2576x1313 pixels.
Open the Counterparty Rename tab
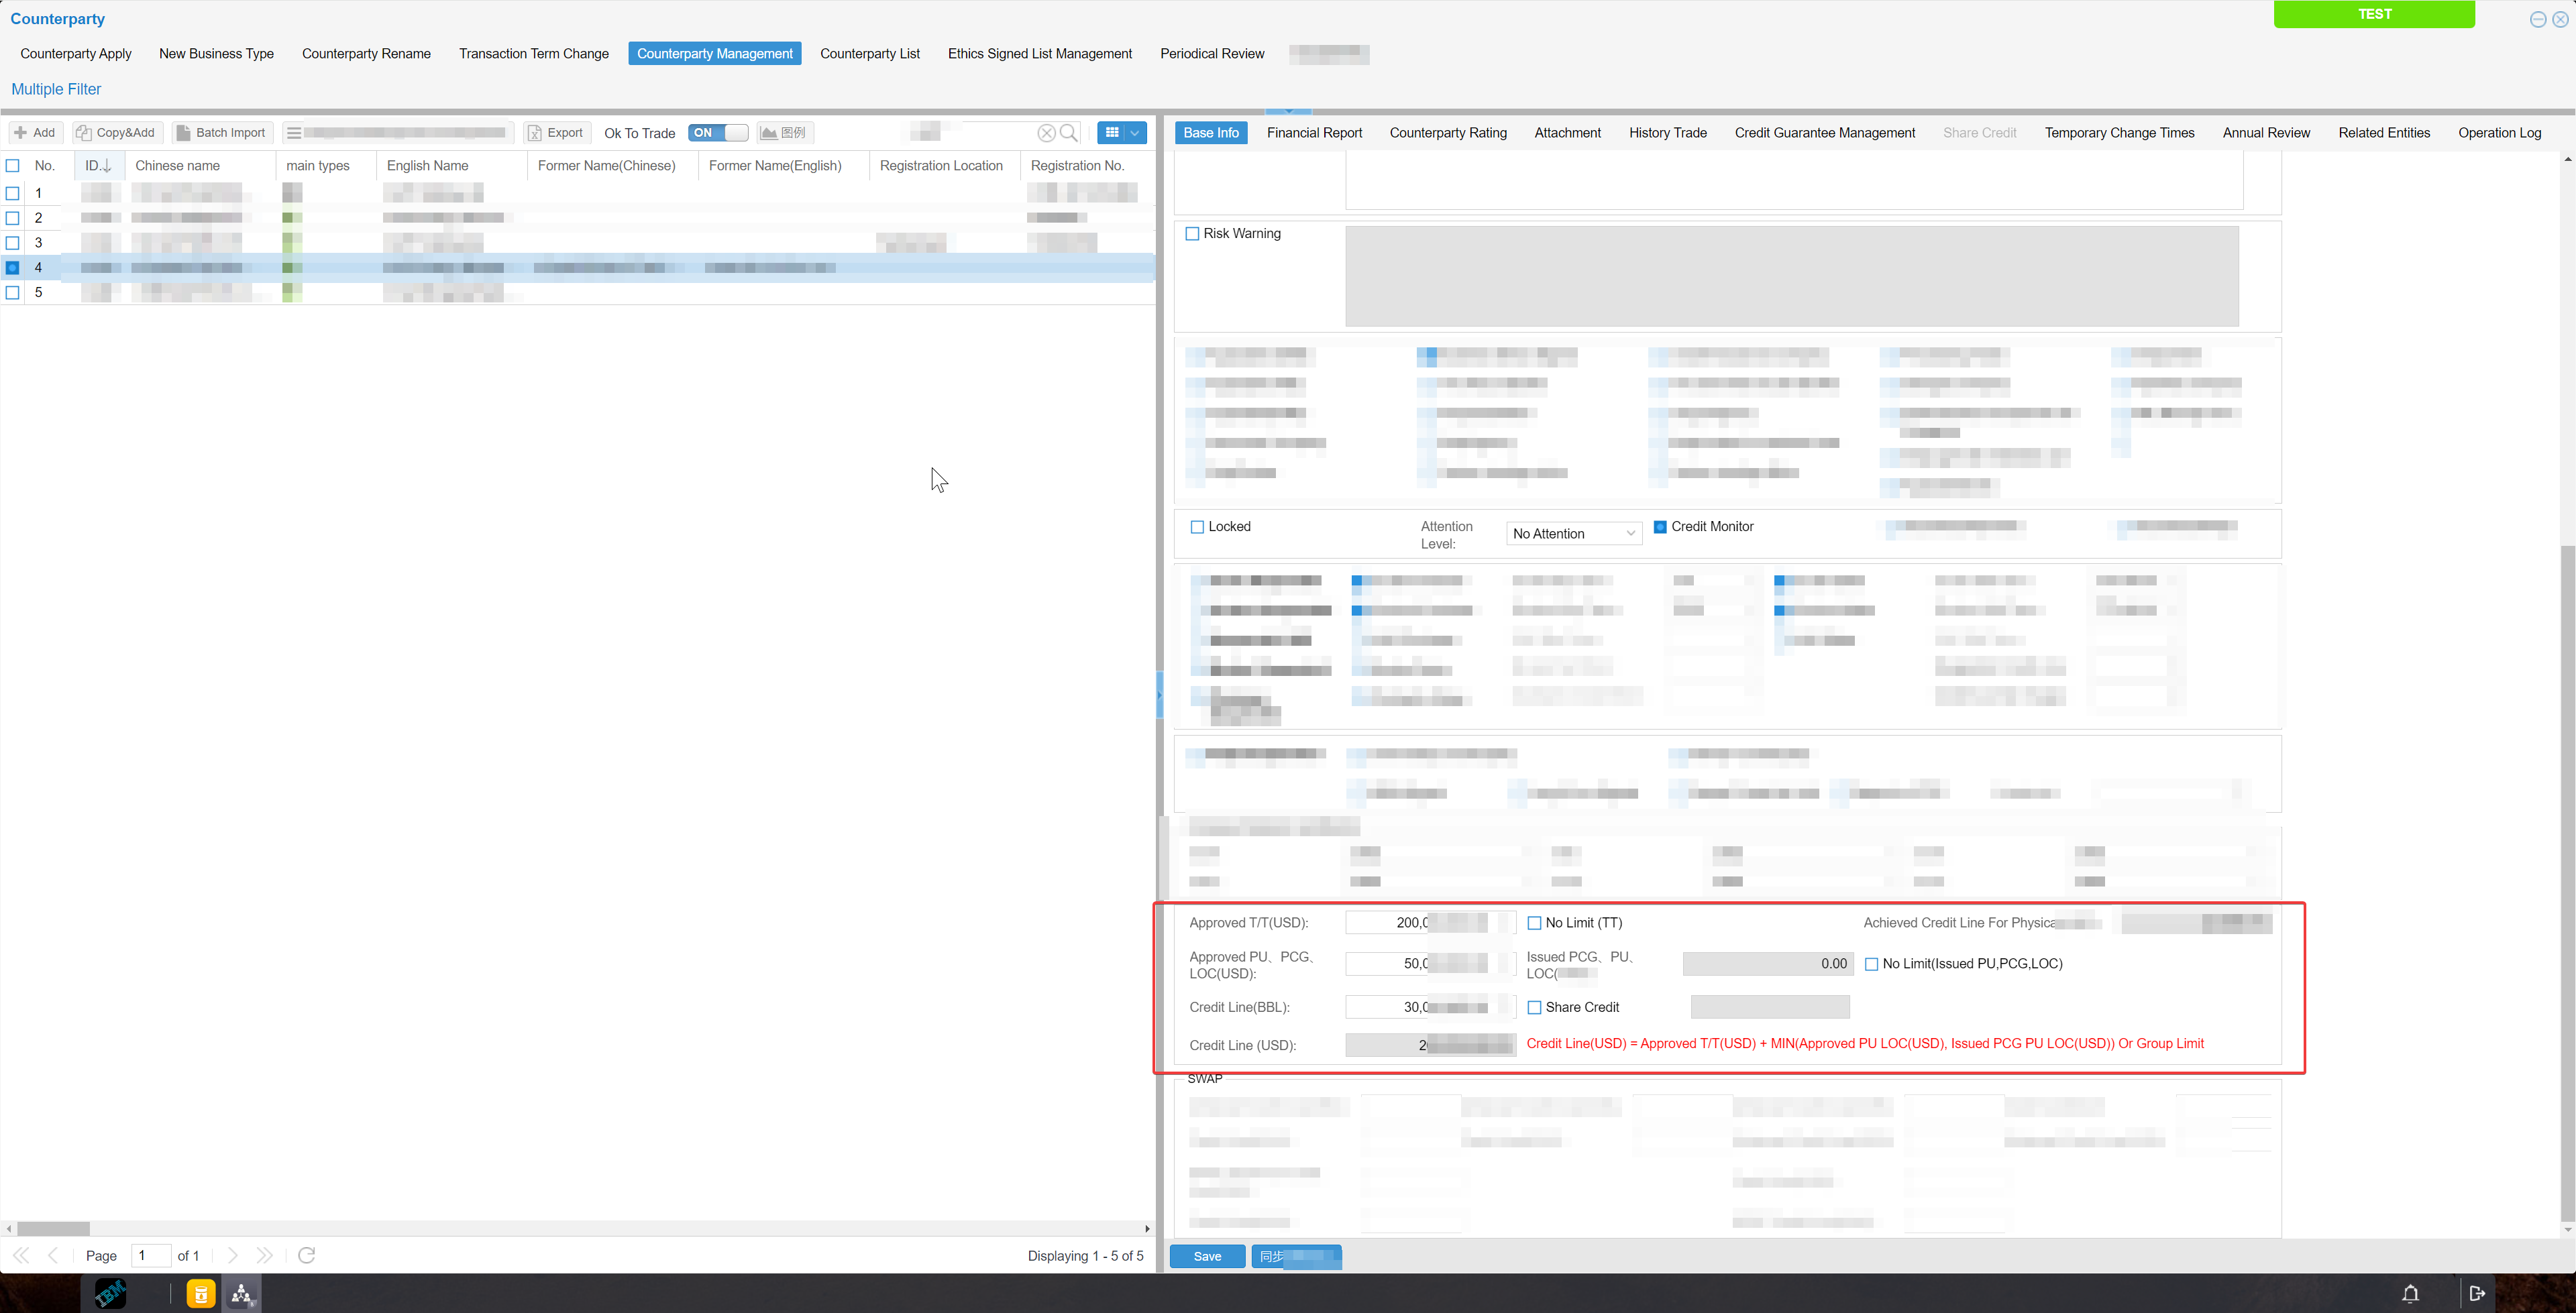(366, 54)
